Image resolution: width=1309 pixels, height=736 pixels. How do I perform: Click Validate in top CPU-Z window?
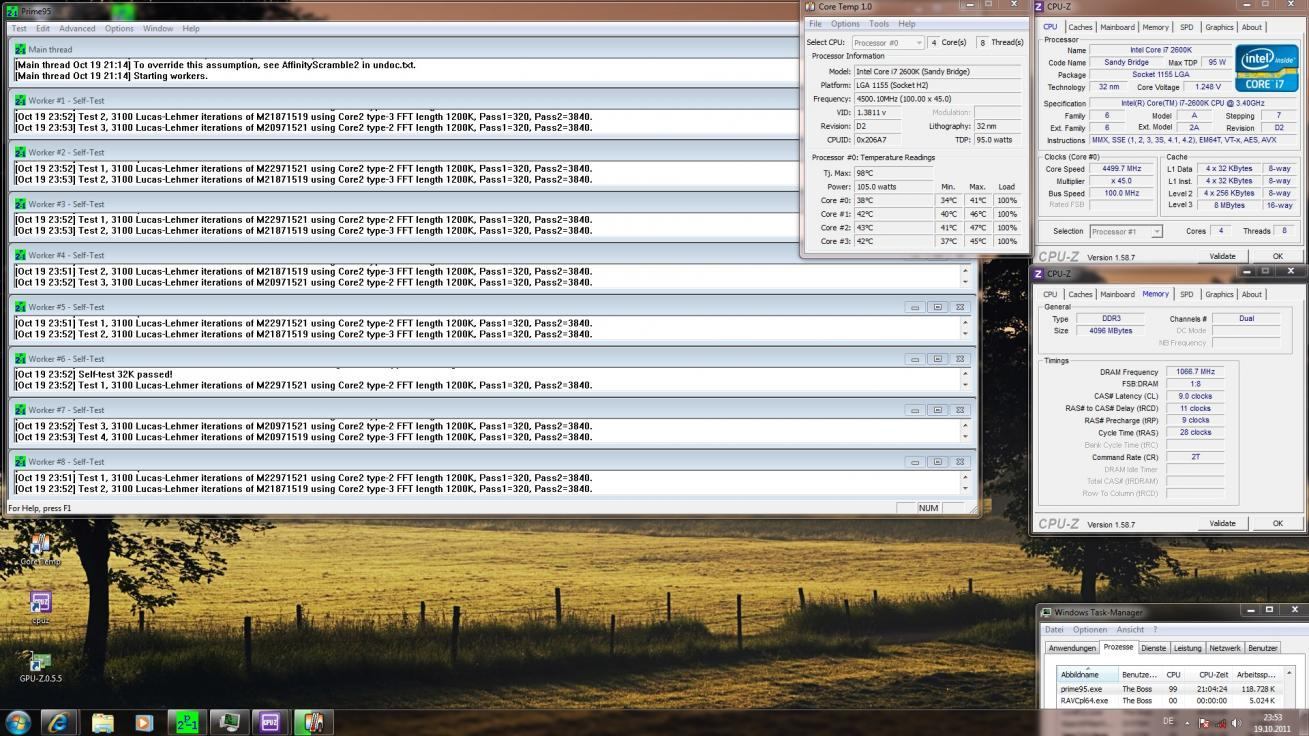point(1222,256)
